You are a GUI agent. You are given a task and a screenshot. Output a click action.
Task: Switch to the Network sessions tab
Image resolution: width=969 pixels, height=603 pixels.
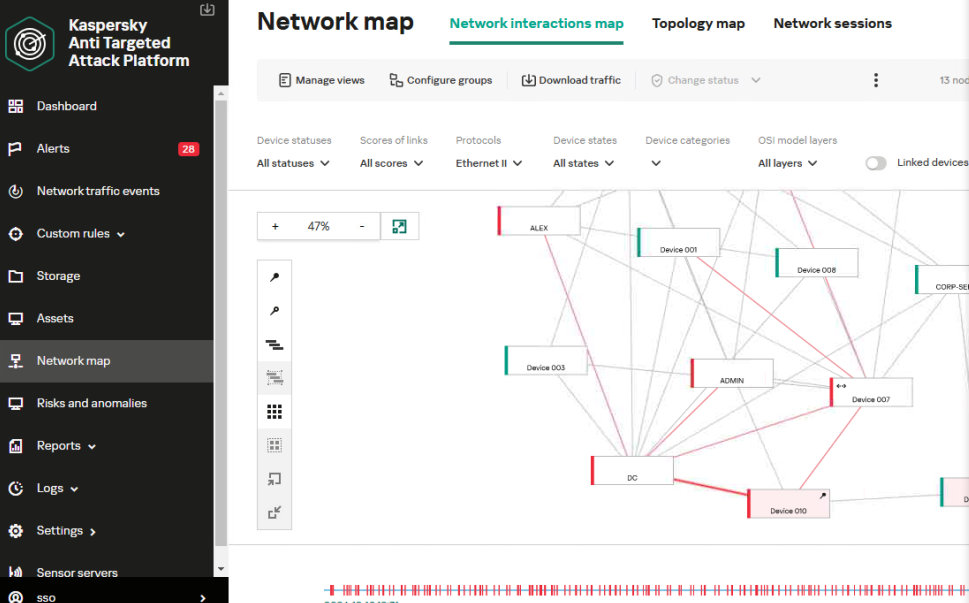coord(832,23)
